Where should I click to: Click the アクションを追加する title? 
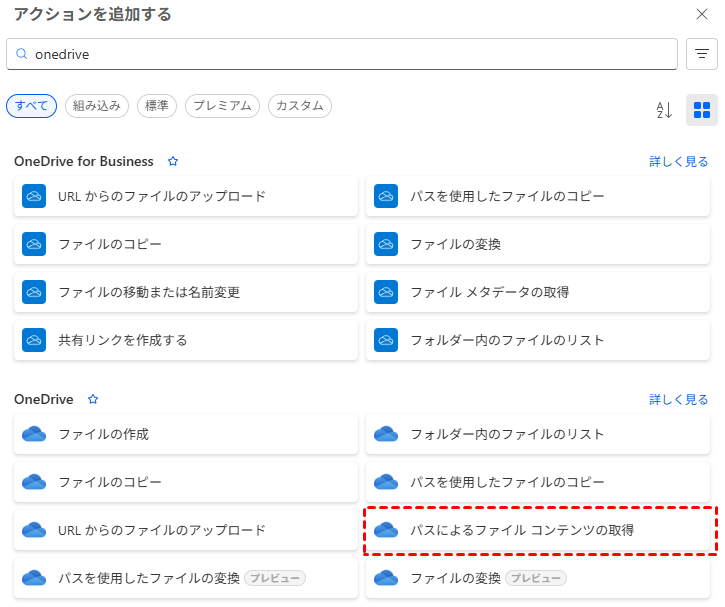[x=92, y=14]
